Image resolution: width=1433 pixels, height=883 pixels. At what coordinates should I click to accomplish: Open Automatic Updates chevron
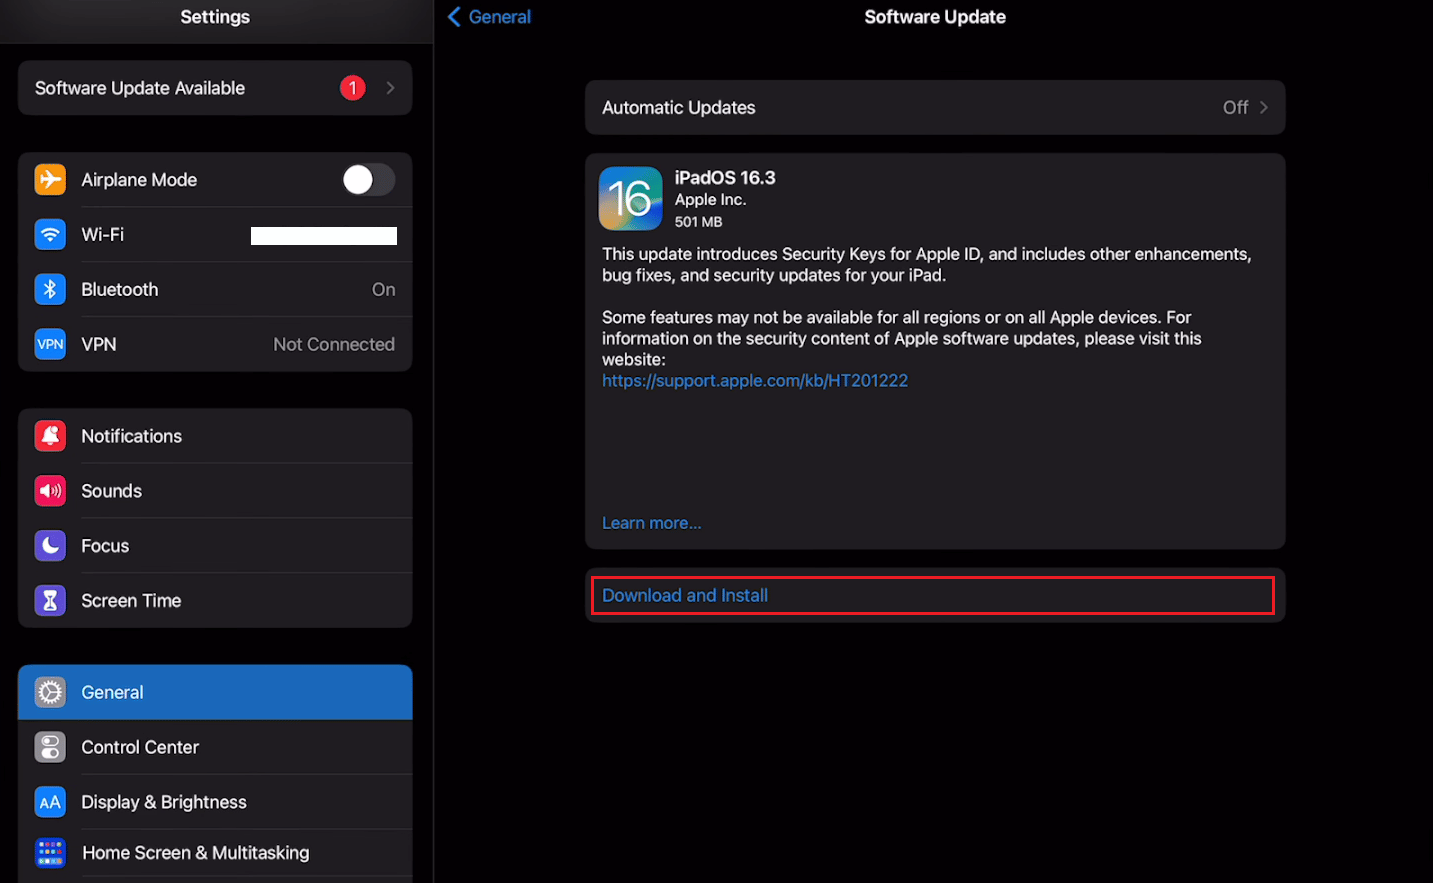click(x=1264, y=107)
